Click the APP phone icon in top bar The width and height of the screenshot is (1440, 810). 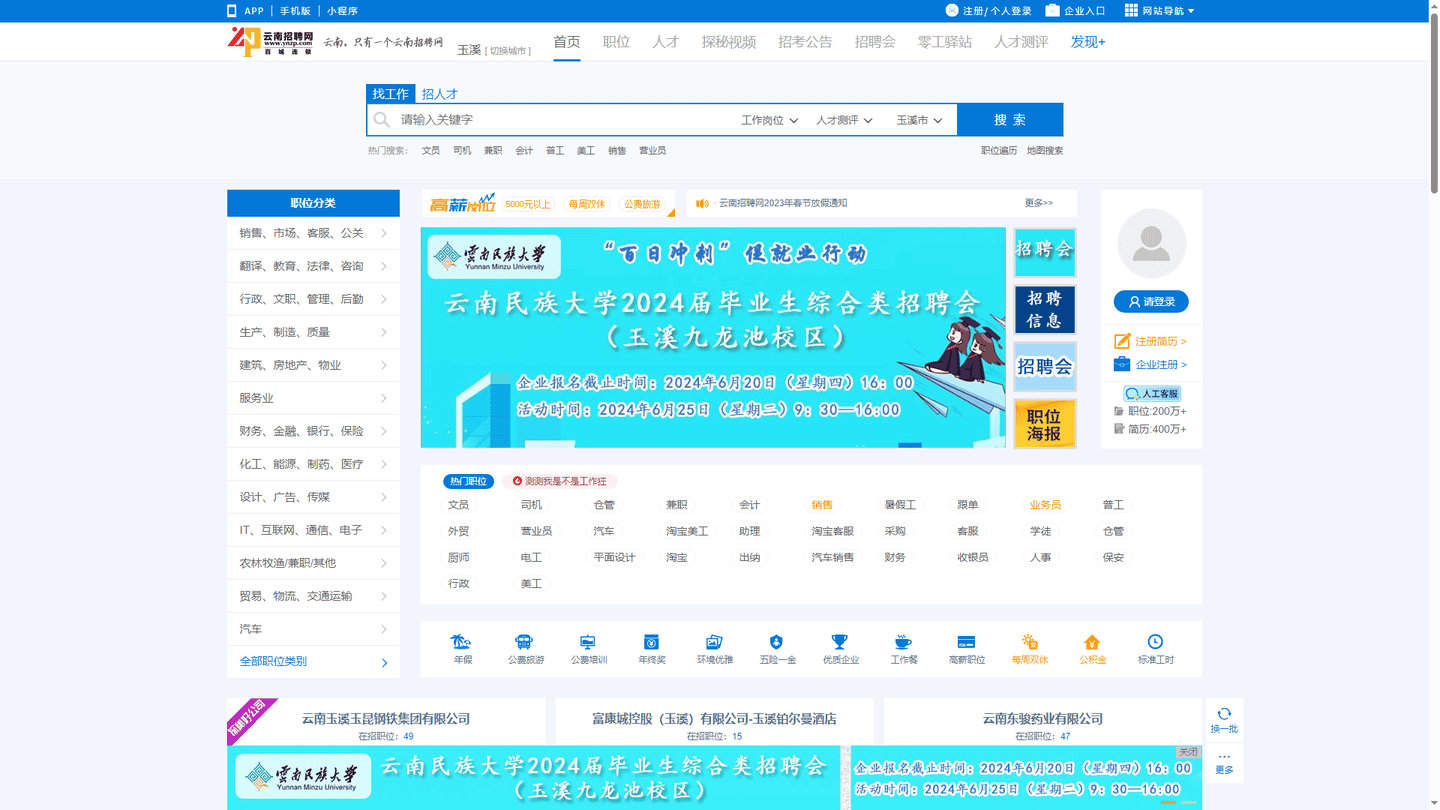pos(232,11)
